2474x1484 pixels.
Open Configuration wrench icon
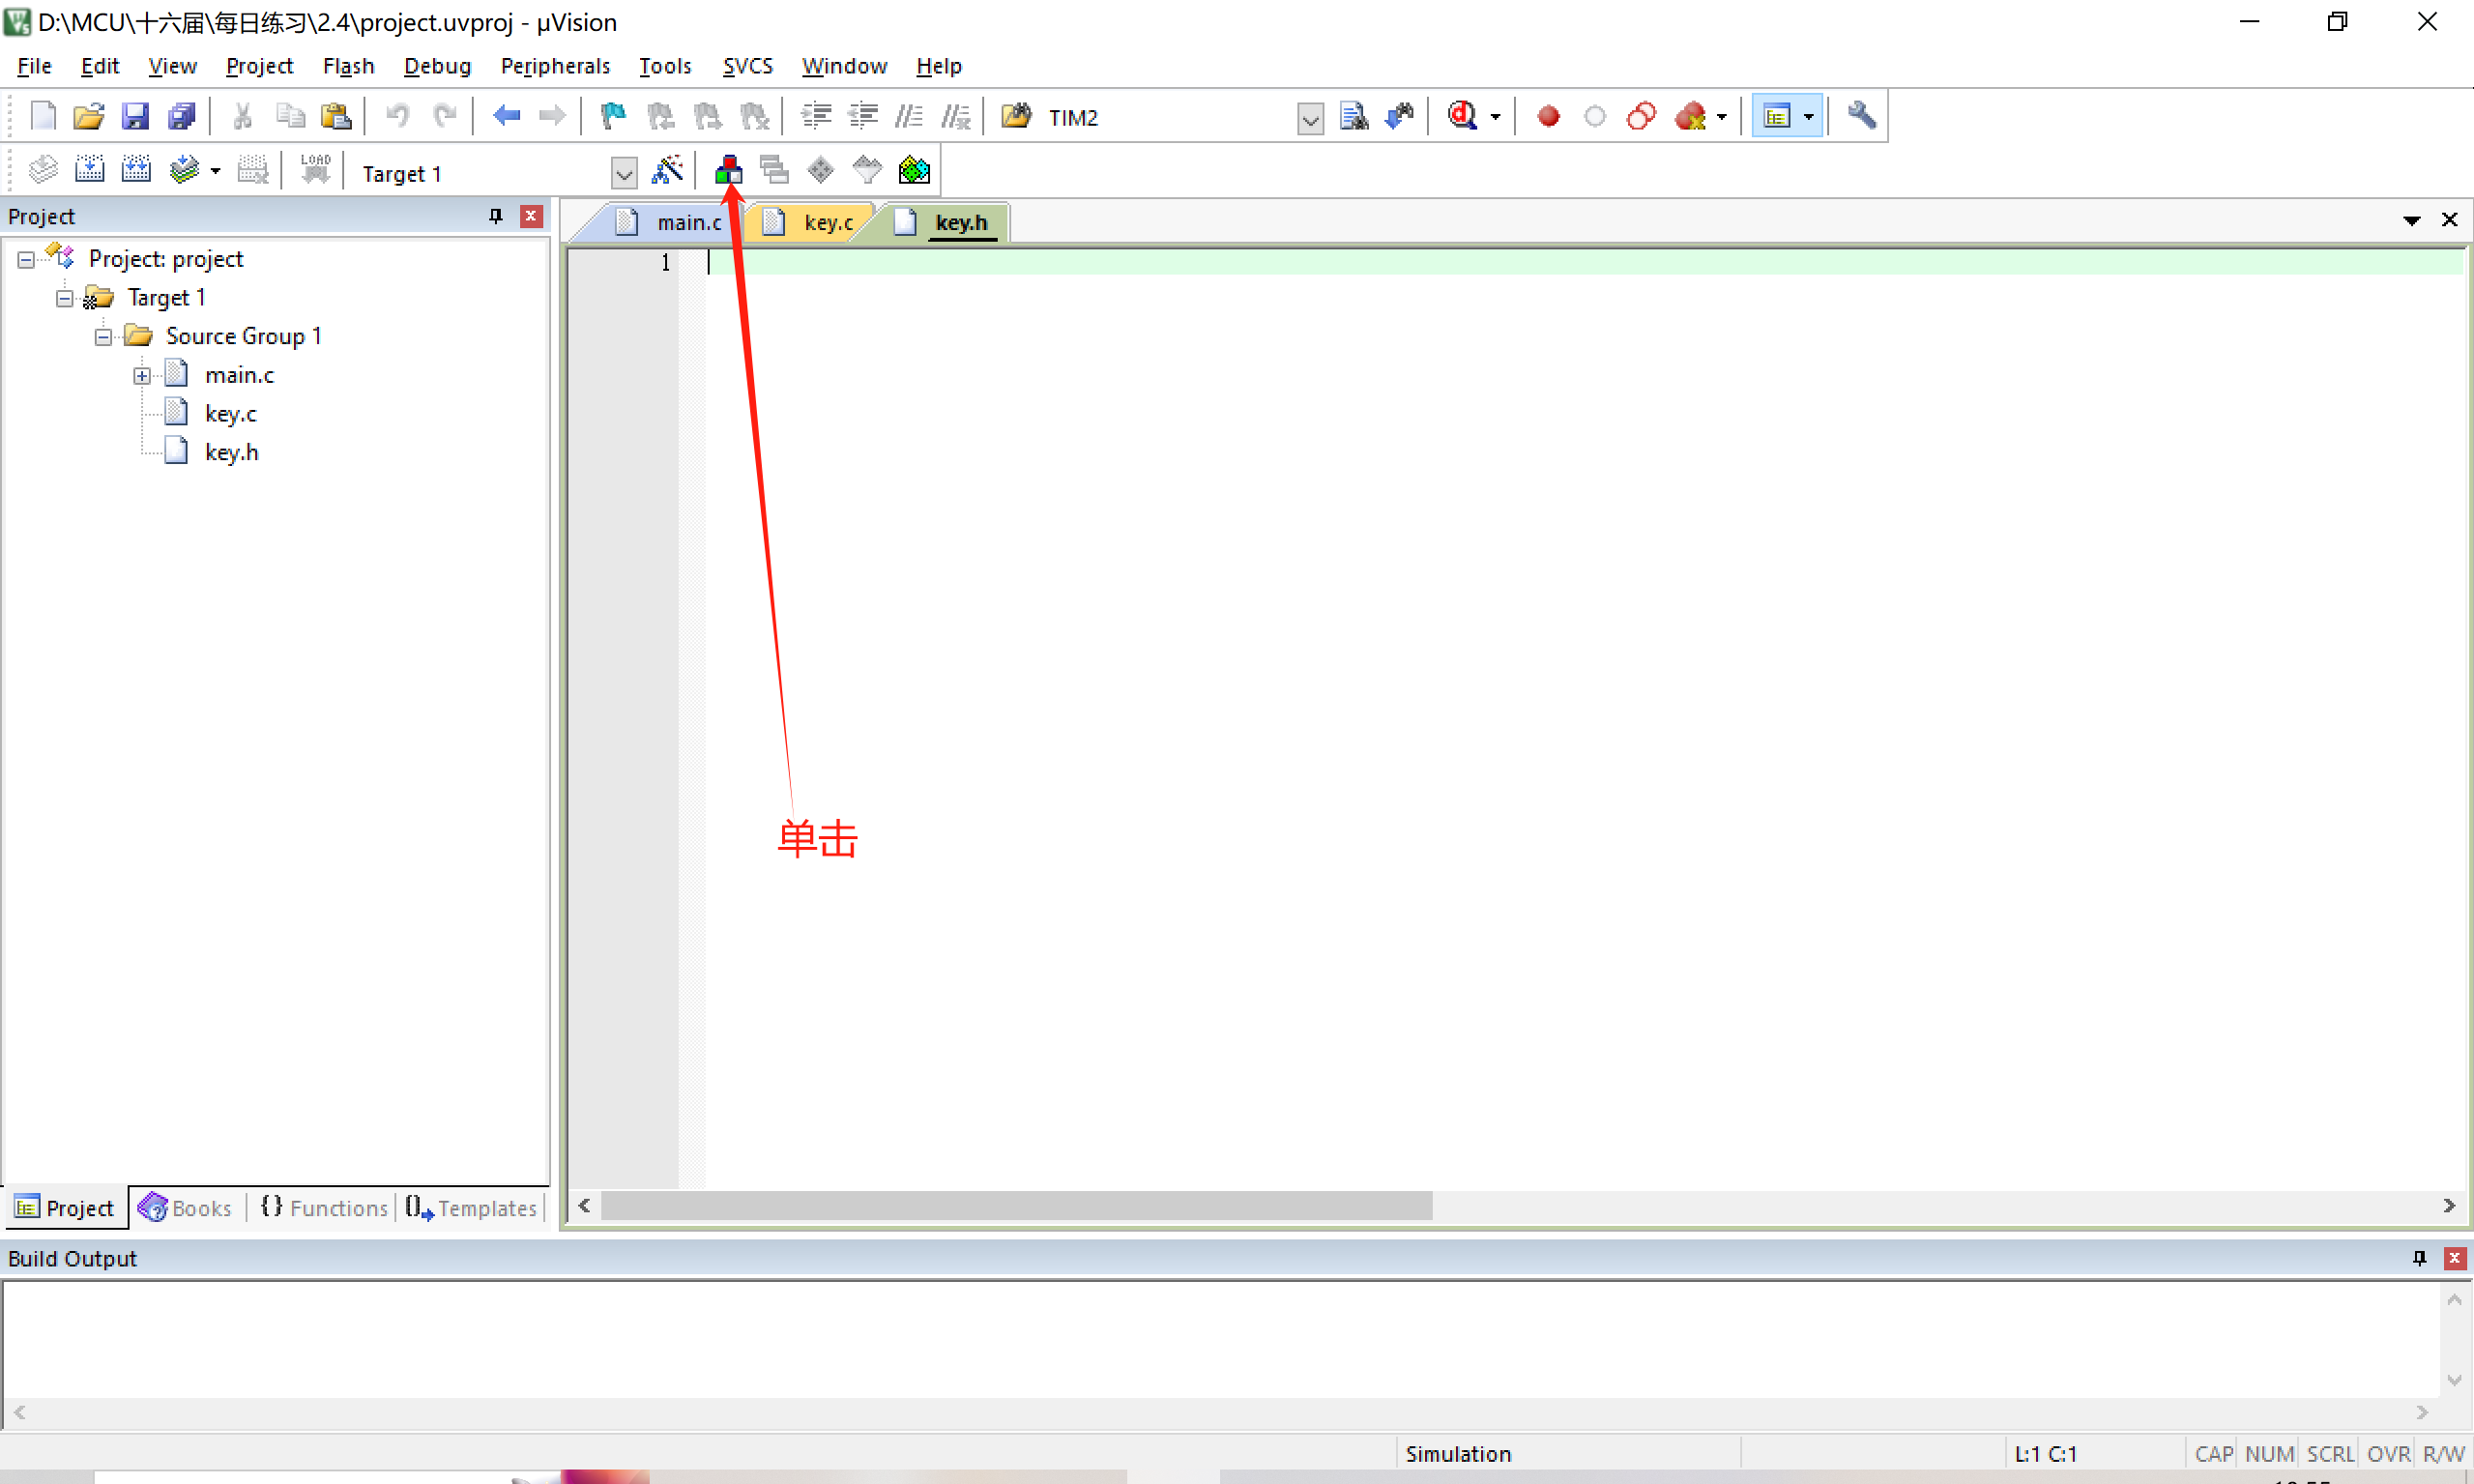pyautogui.click(x=1861, y=117)
